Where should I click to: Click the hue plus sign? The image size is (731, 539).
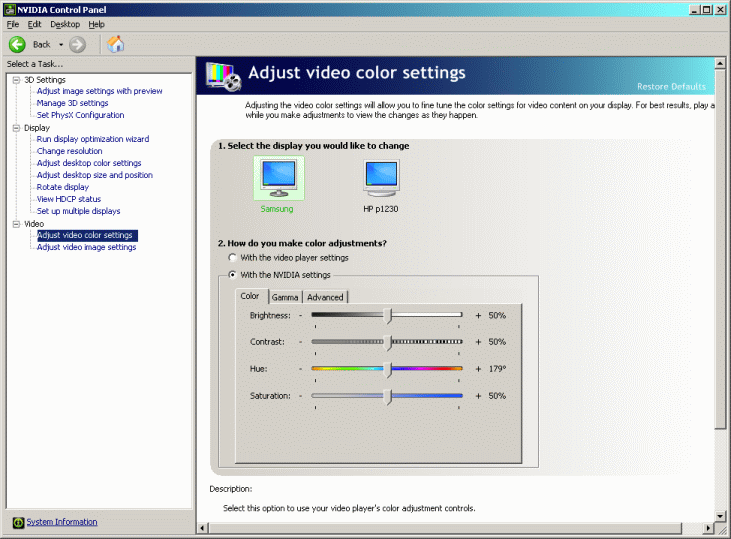tap(478, 369)
